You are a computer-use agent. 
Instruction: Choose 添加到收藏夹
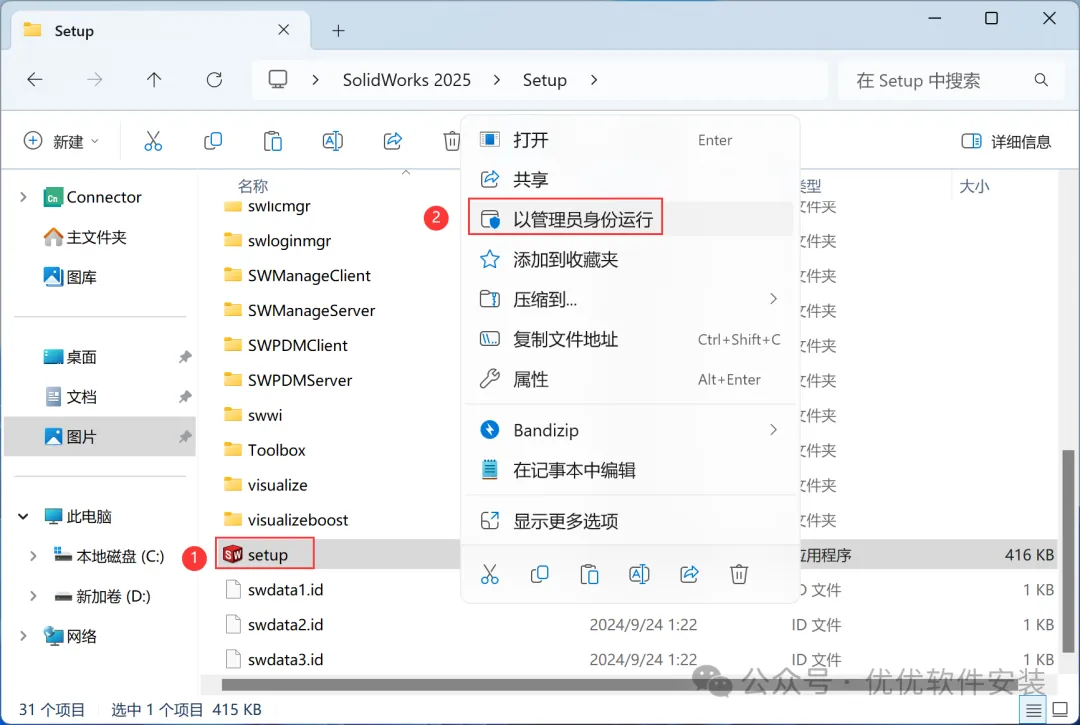630,260
